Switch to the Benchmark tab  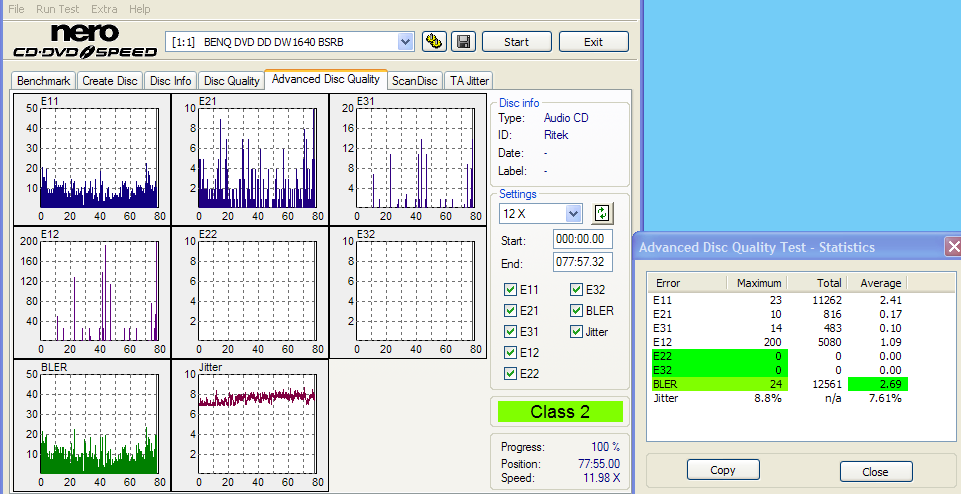pos(44,80)
